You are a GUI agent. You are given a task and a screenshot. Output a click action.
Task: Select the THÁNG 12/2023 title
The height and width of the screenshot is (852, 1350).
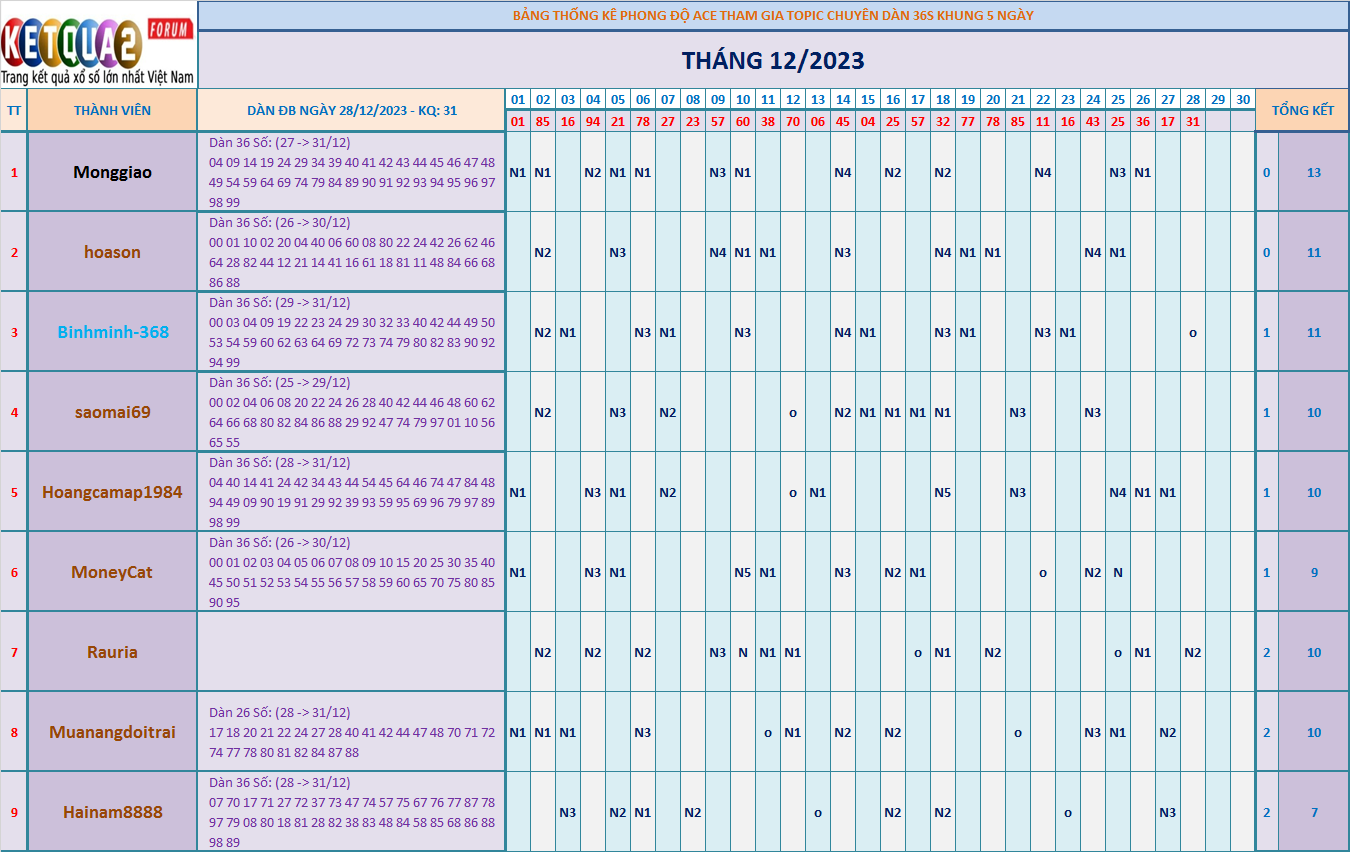773,60
